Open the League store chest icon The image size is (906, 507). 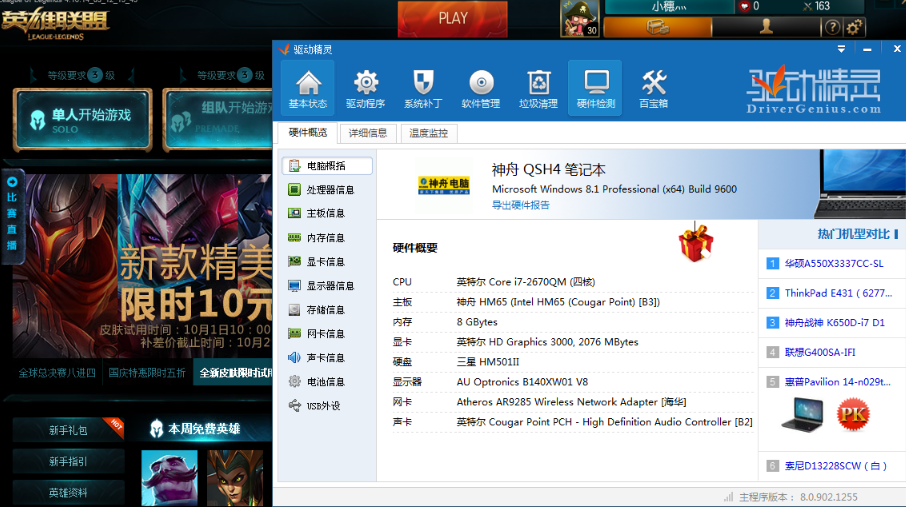(658, 27)
